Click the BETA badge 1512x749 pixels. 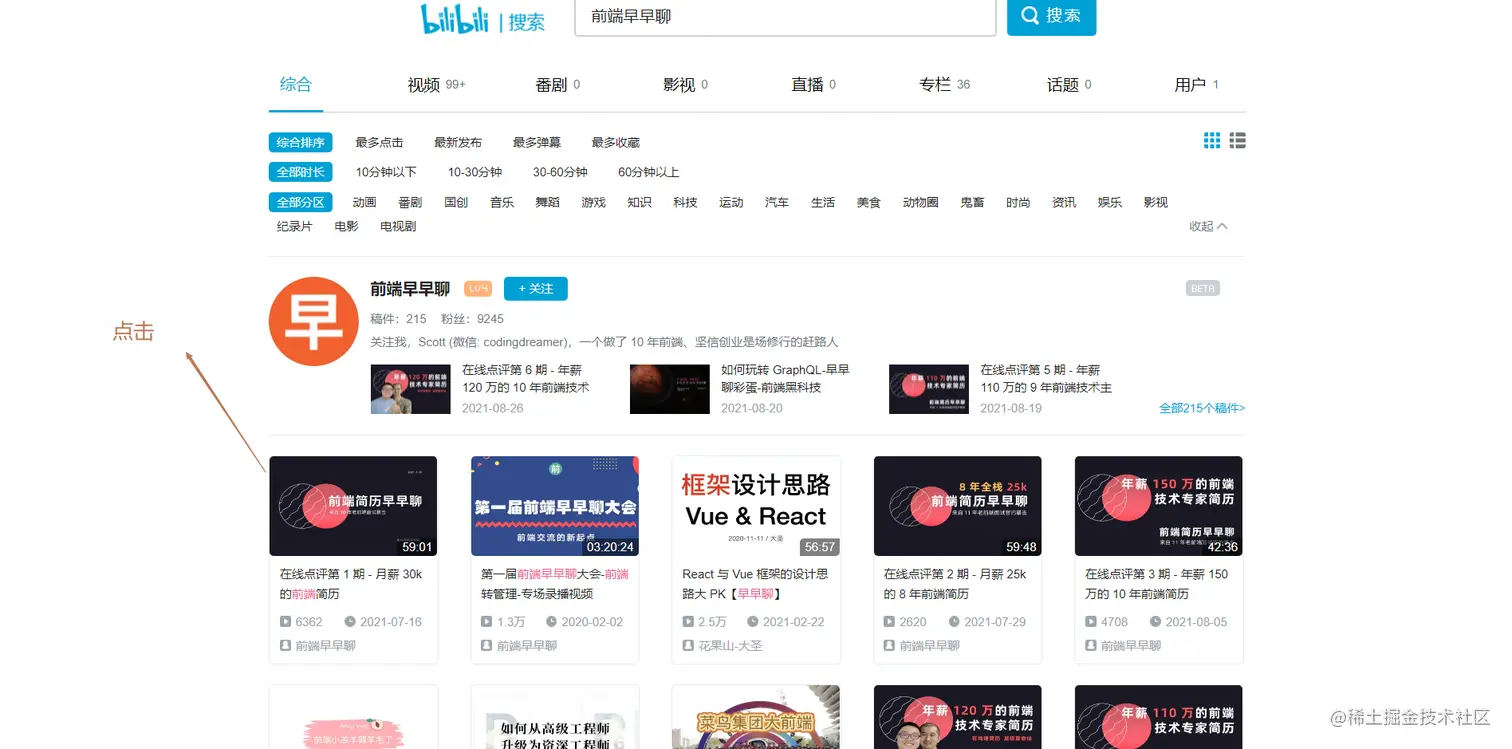point(1203,289)
